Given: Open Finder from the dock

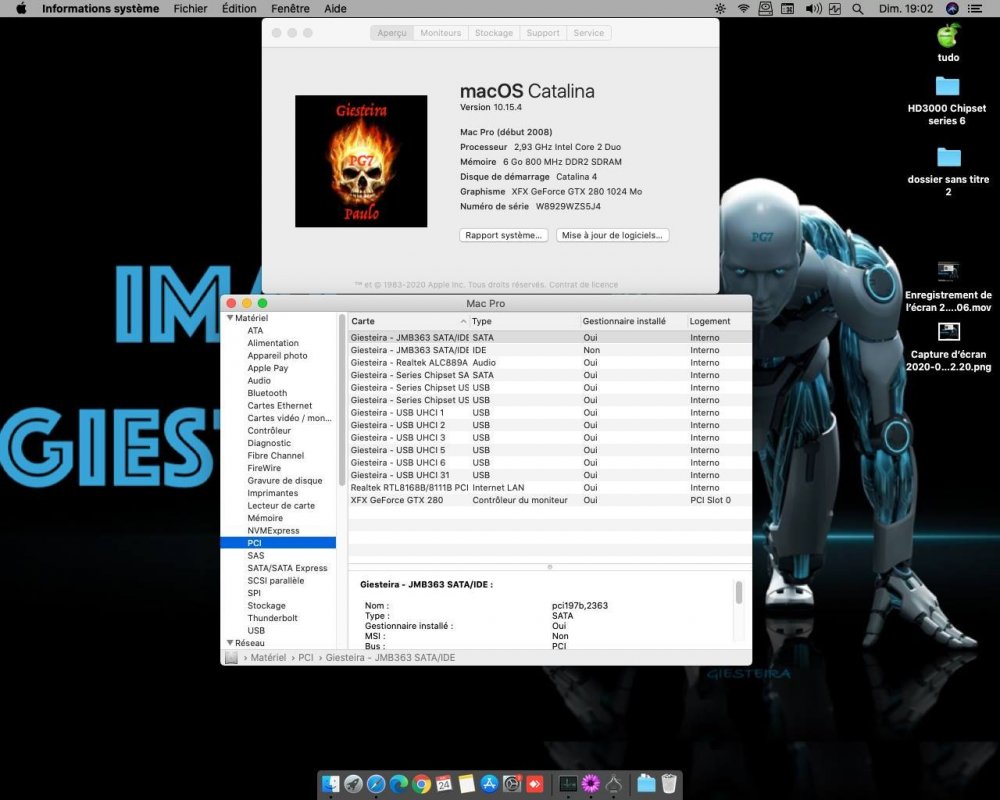Looking at the screenshot, I should [x=330, y=783].
